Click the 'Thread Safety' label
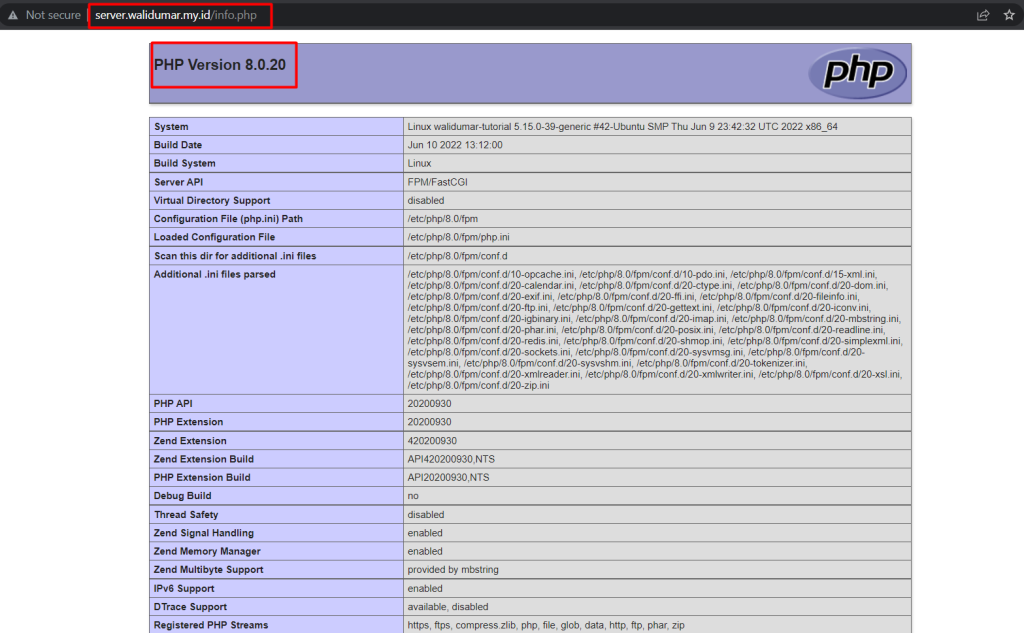1024x633 pixels. [x=186, y=515]
